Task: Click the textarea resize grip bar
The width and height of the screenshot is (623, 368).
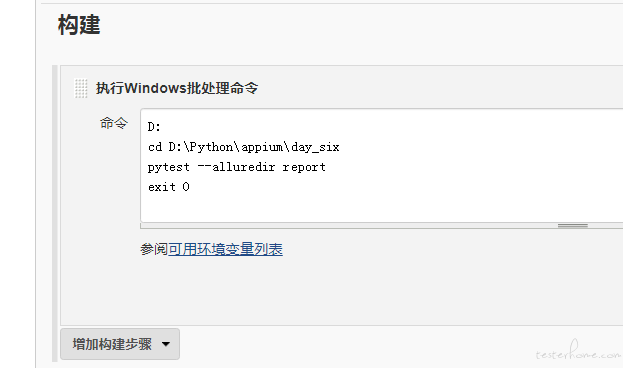Action: [573, 225]
